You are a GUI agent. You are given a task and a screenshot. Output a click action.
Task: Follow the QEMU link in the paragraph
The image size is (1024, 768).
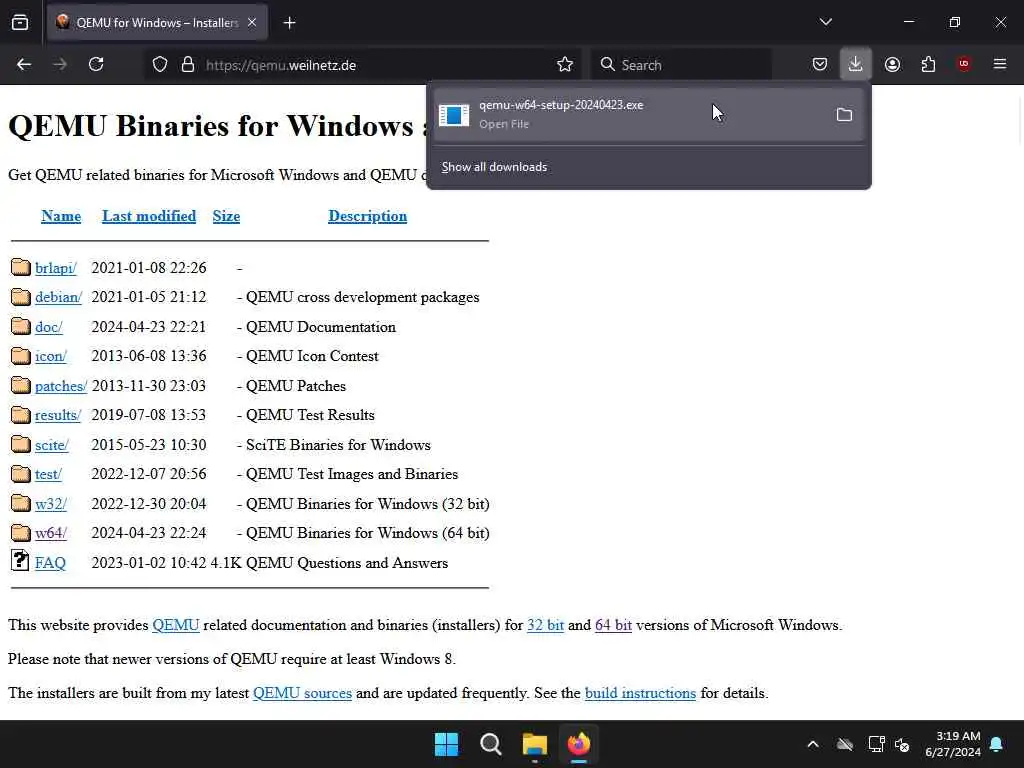coord(176,626)
